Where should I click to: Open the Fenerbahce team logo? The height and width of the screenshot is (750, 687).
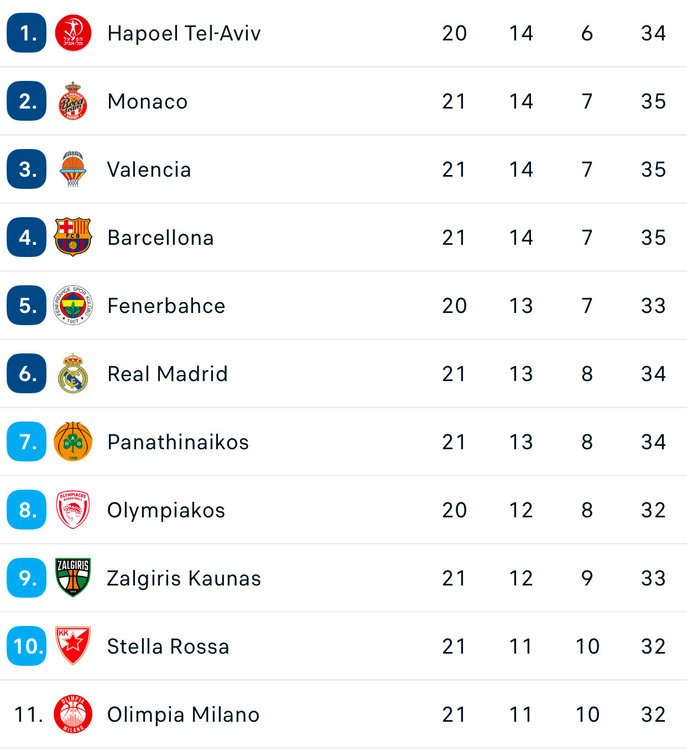73,305
